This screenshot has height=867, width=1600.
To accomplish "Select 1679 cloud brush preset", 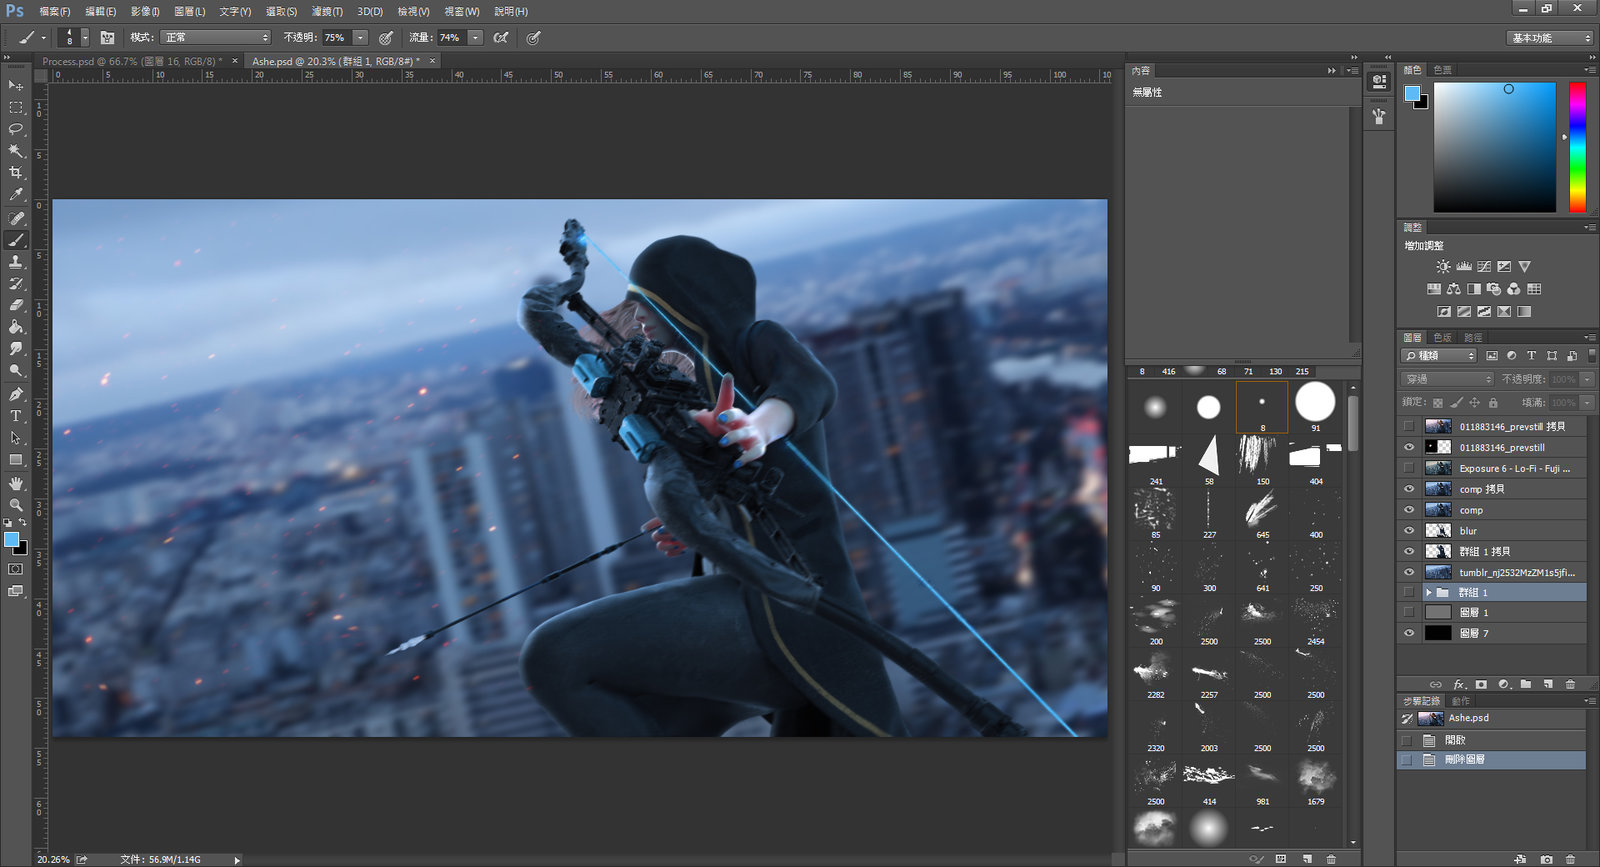I will pyautogui.click(x=1315, y=781).
